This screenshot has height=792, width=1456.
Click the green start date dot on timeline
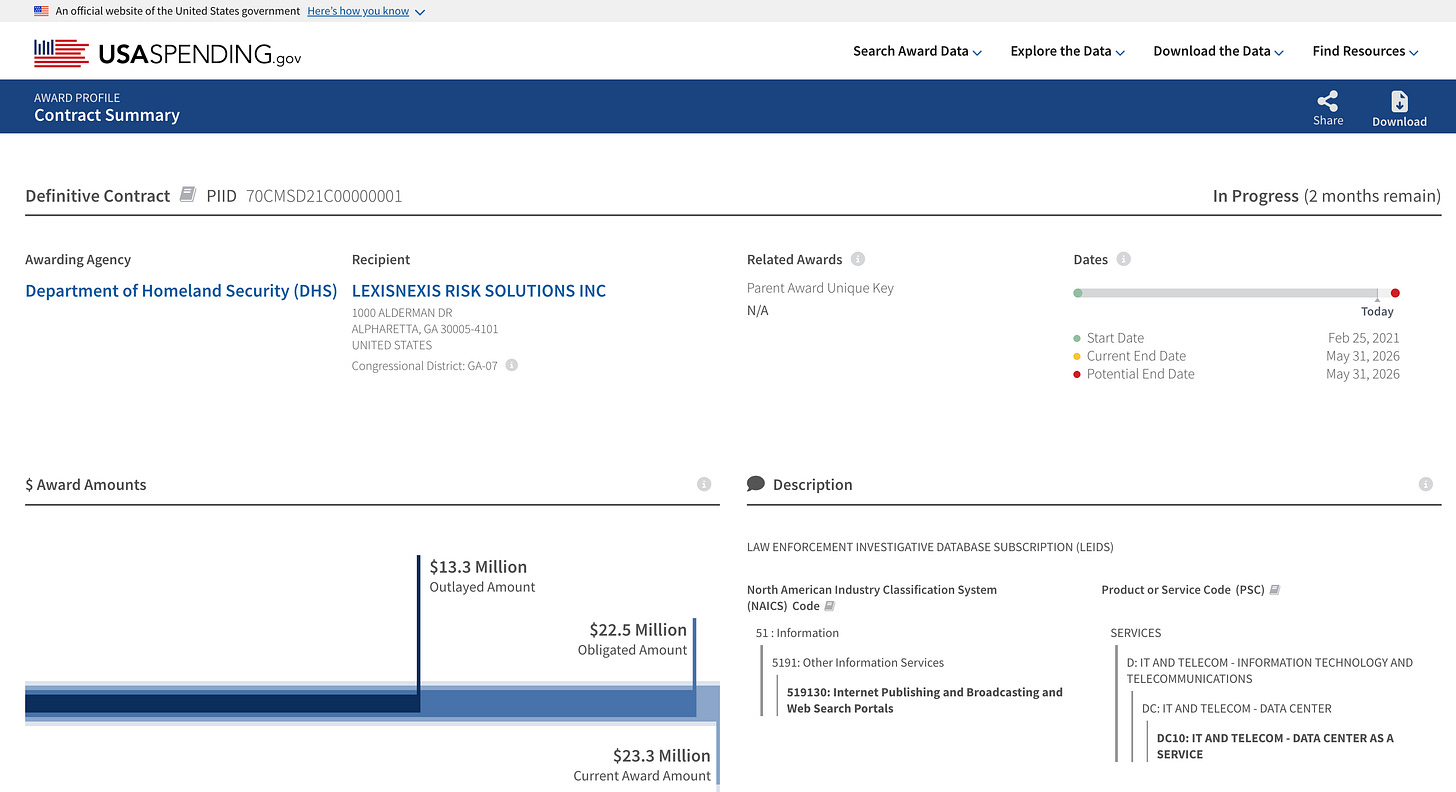[x=1077, y=293]
